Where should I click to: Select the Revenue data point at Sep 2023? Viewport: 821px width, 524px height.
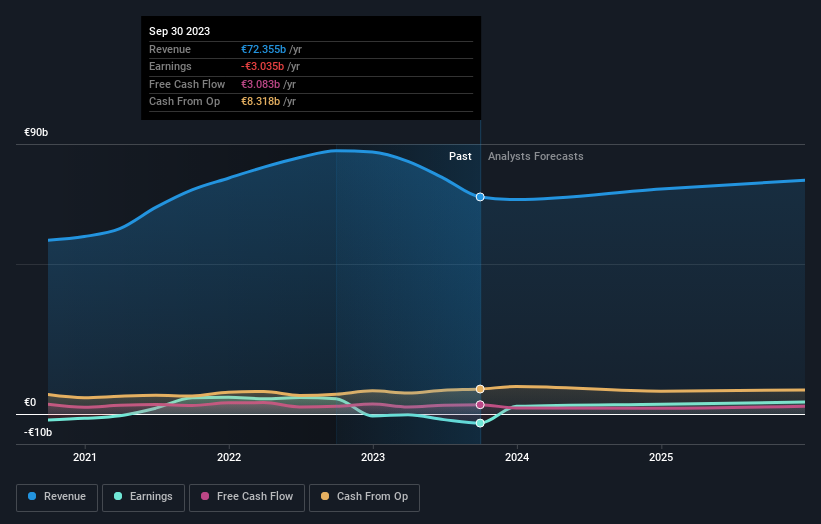tap(480, 197)
